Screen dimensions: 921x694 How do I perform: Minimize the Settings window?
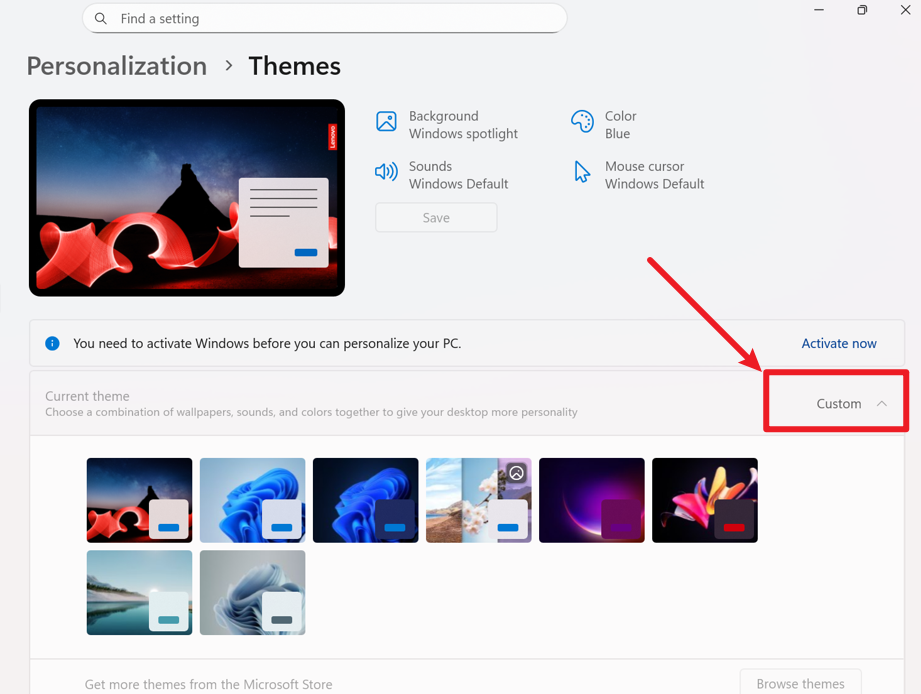[x=819, y=10]
